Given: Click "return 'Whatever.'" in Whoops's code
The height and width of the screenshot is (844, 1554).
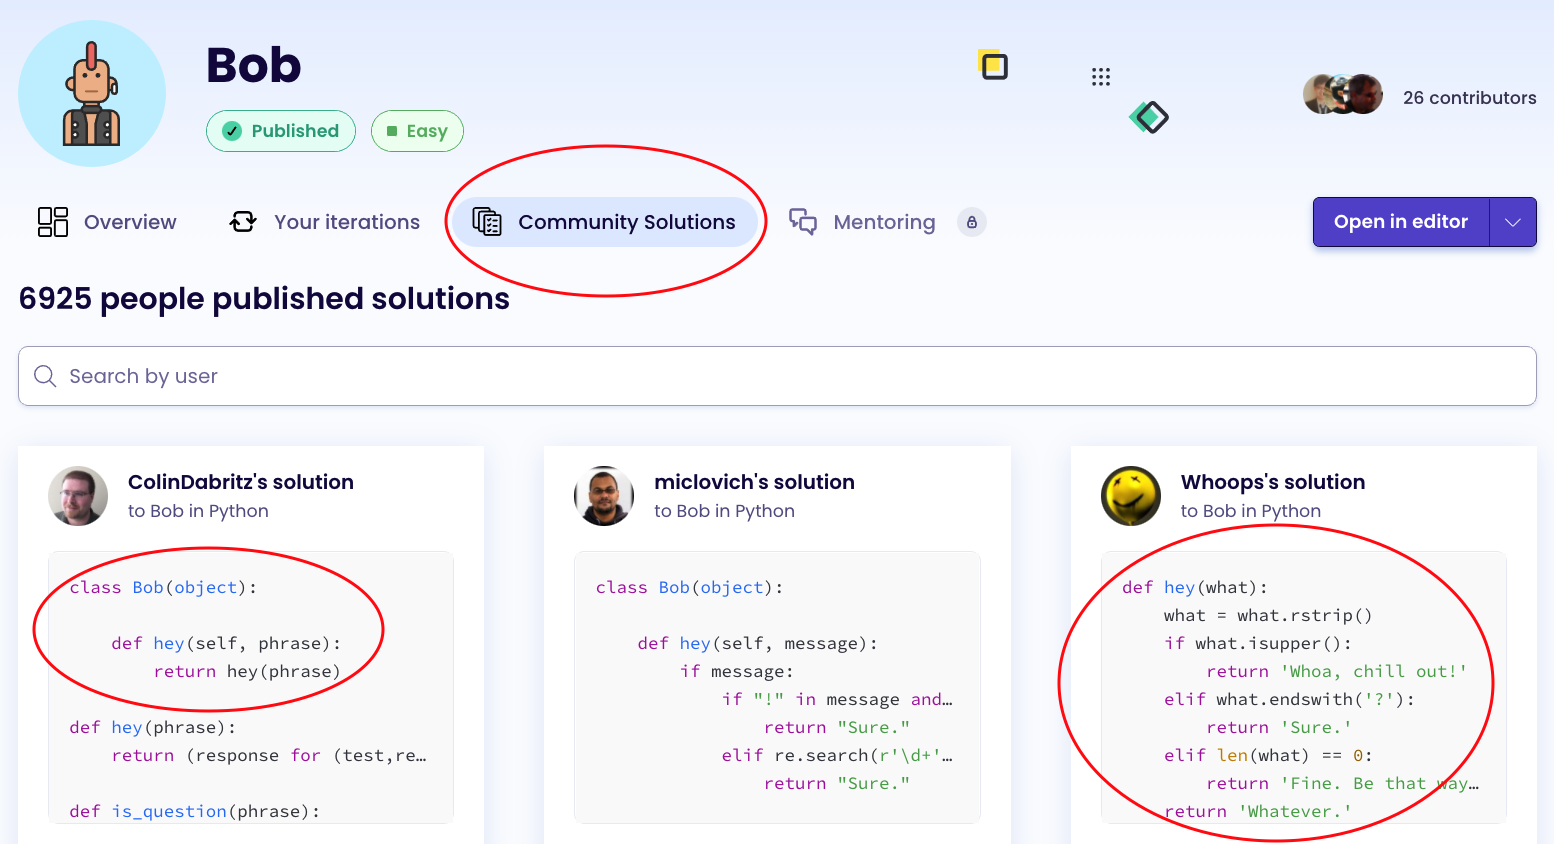Looking at the screenshot, I should [1258, 811].
